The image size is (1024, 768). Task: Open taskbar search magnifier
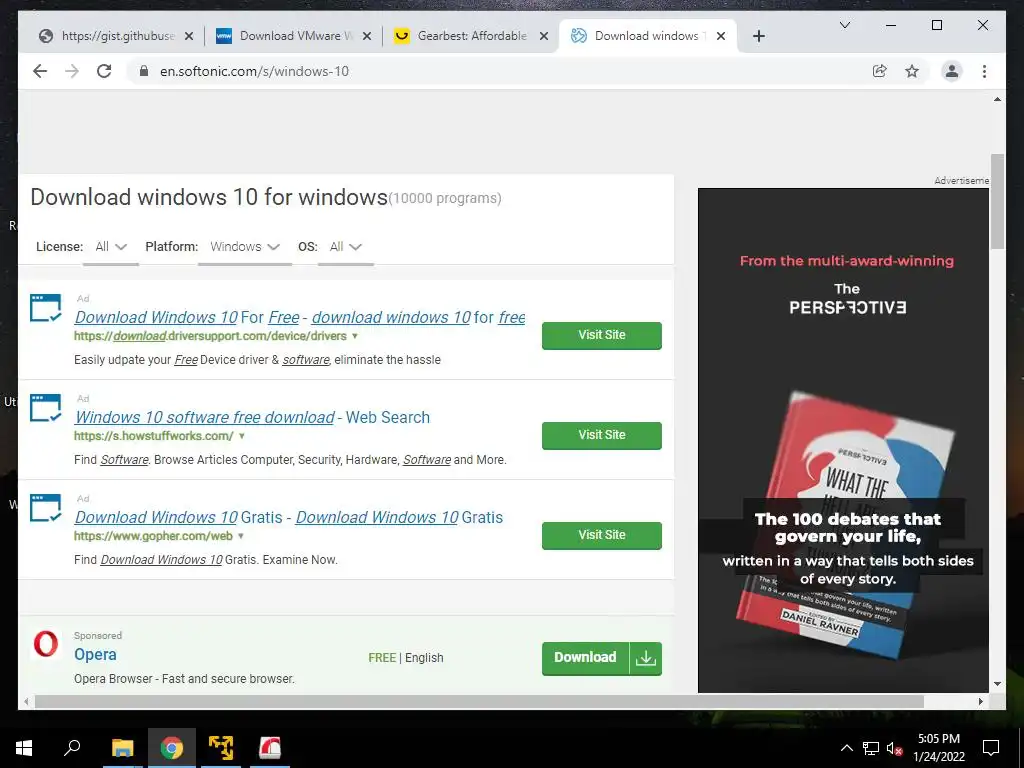click(x=72, y=748)
